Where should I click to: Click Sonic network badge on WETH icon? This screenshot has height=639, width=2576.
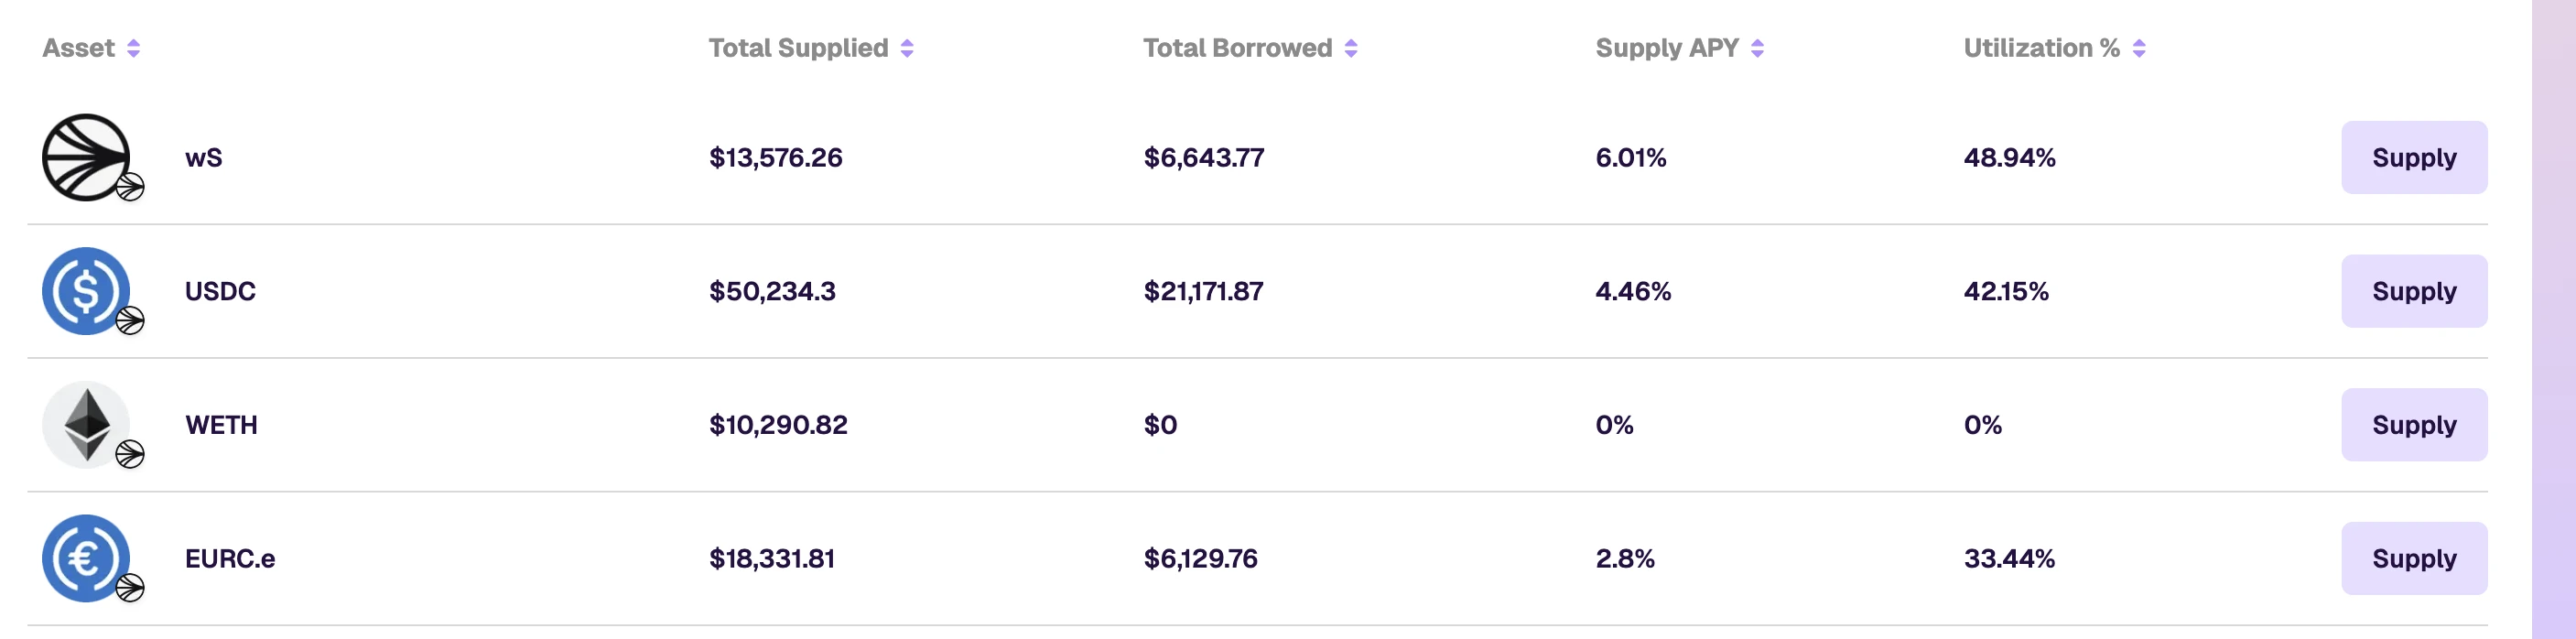[x=130, y=455]
